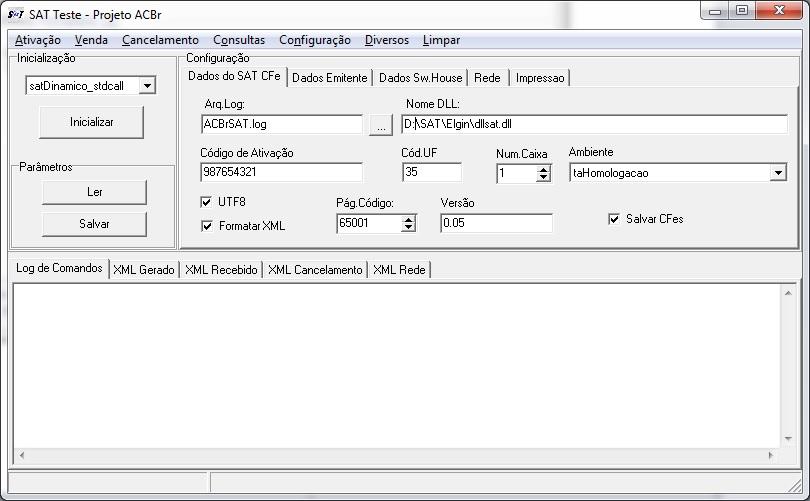The width and height of the screenshot is (810, 501).
Task: Open the Venda menu
Action: point(91,40)
